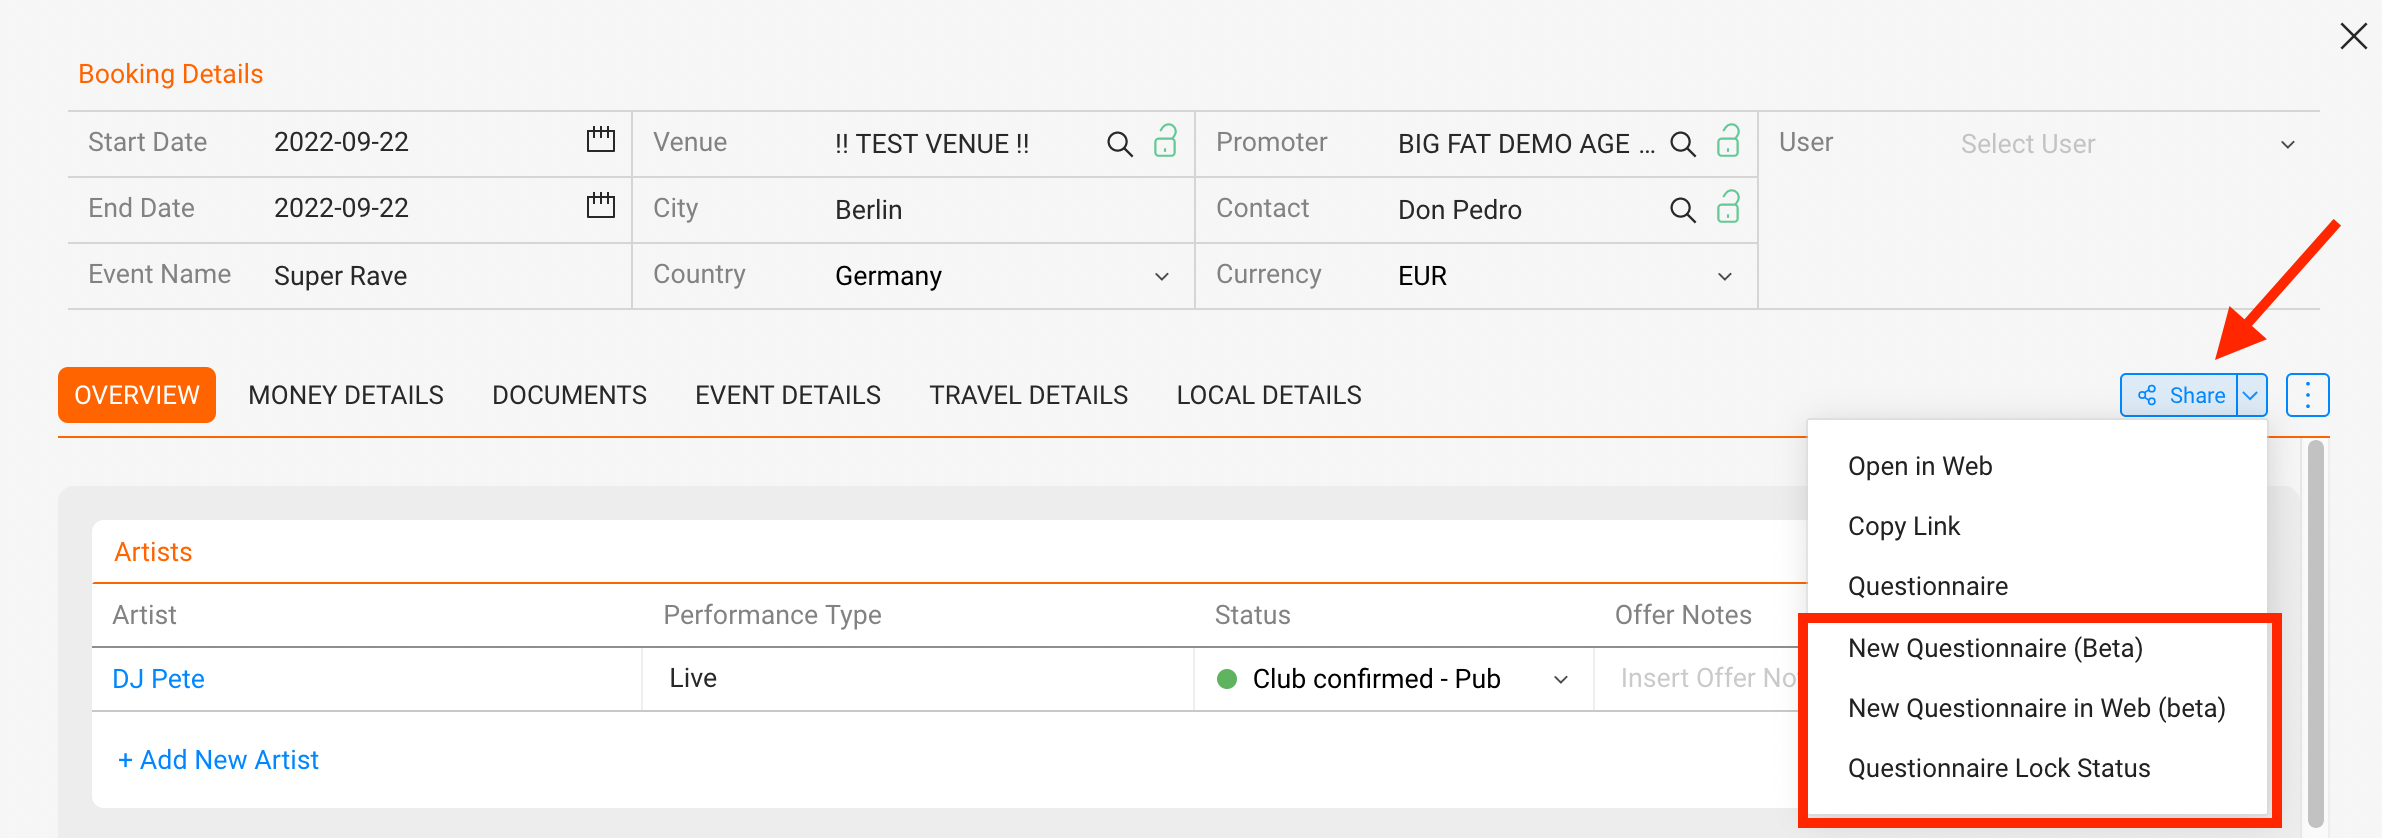Toggle the green lock beside Venue
The height and width of the screenshot is (838, 2382).
[x=1165, y=141]
